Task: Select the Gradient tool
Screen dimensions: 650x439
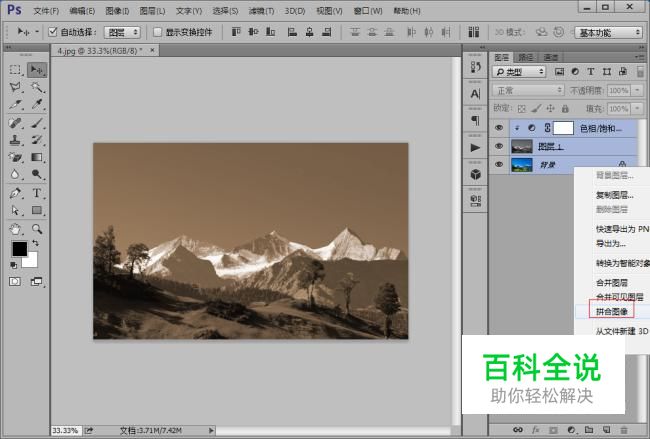Action: [x=37, y=157]
